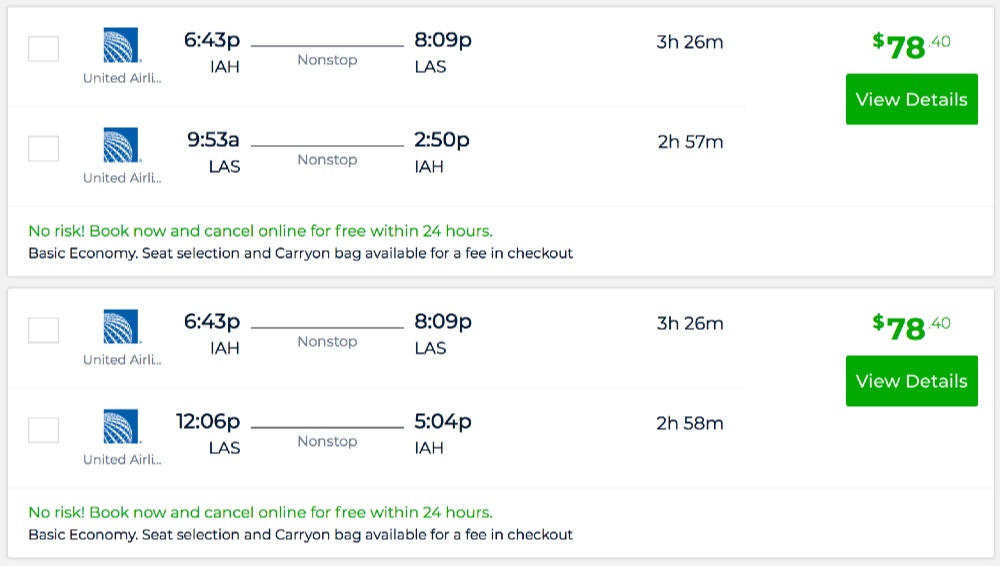Check the box for the 9:53a LAS departure
This screenshot has width=1000, height=566.
[43, 149]
